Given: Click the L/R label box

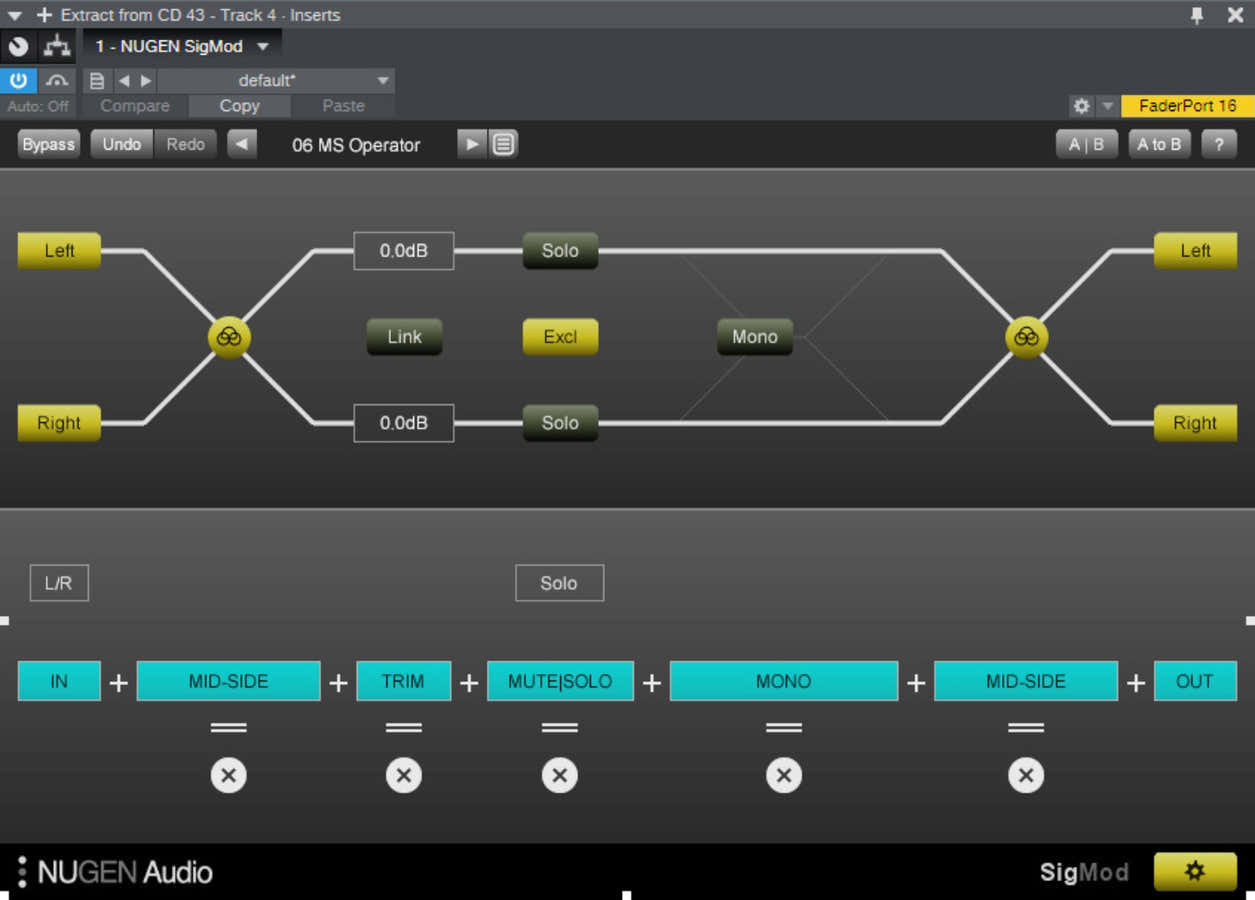Looking at the screenshot, I should coord(59,583).
